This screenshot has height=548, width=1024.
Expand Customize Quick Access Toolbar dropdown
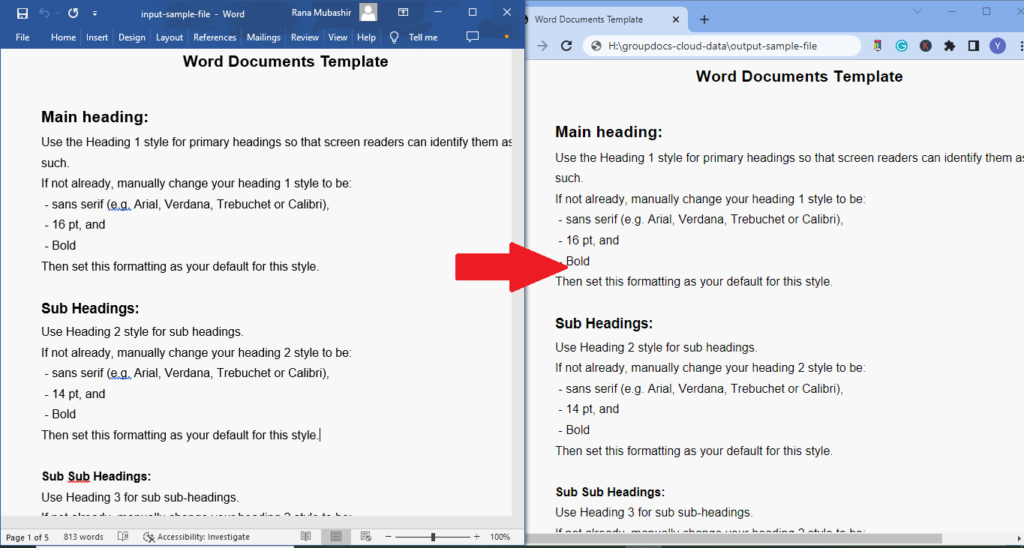click(x=95, y=13)
